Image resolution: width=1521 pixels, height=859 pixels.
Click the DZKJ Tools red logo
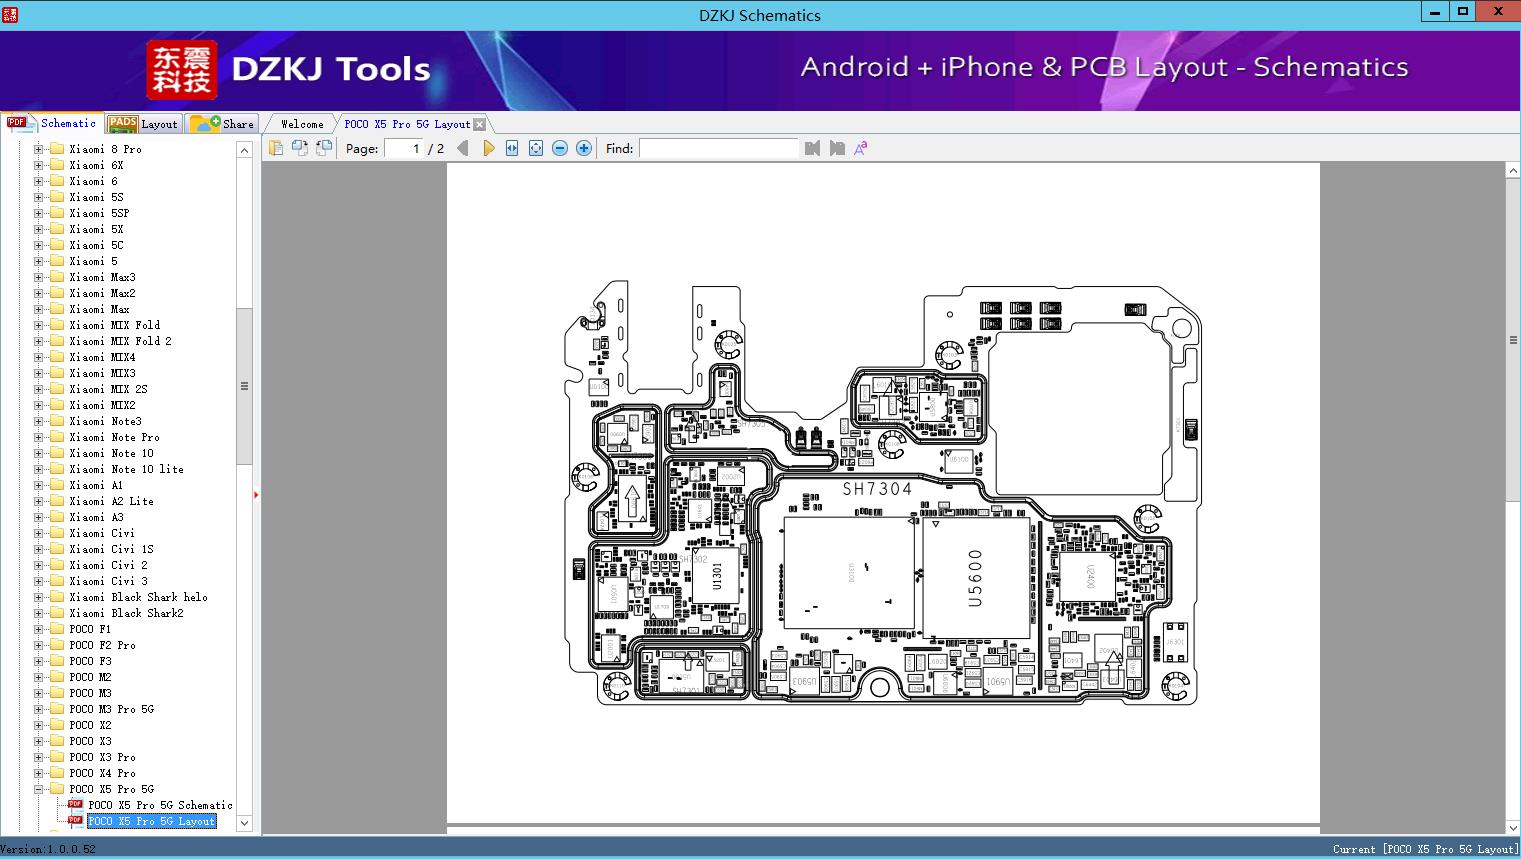click(182, 70)
